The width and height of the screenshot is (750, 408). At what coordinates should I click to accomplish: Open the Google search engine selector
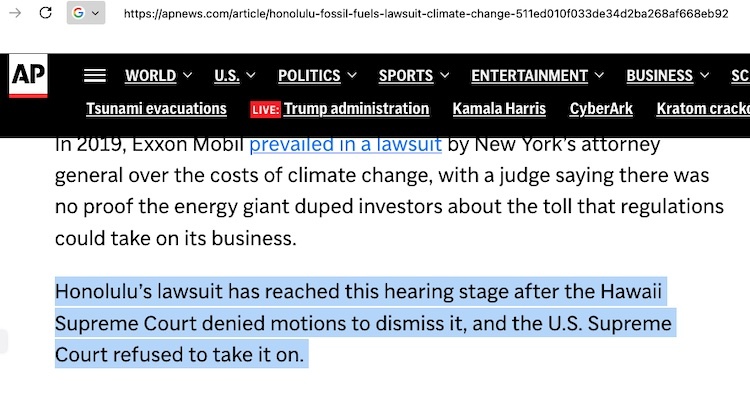(85, 13)
